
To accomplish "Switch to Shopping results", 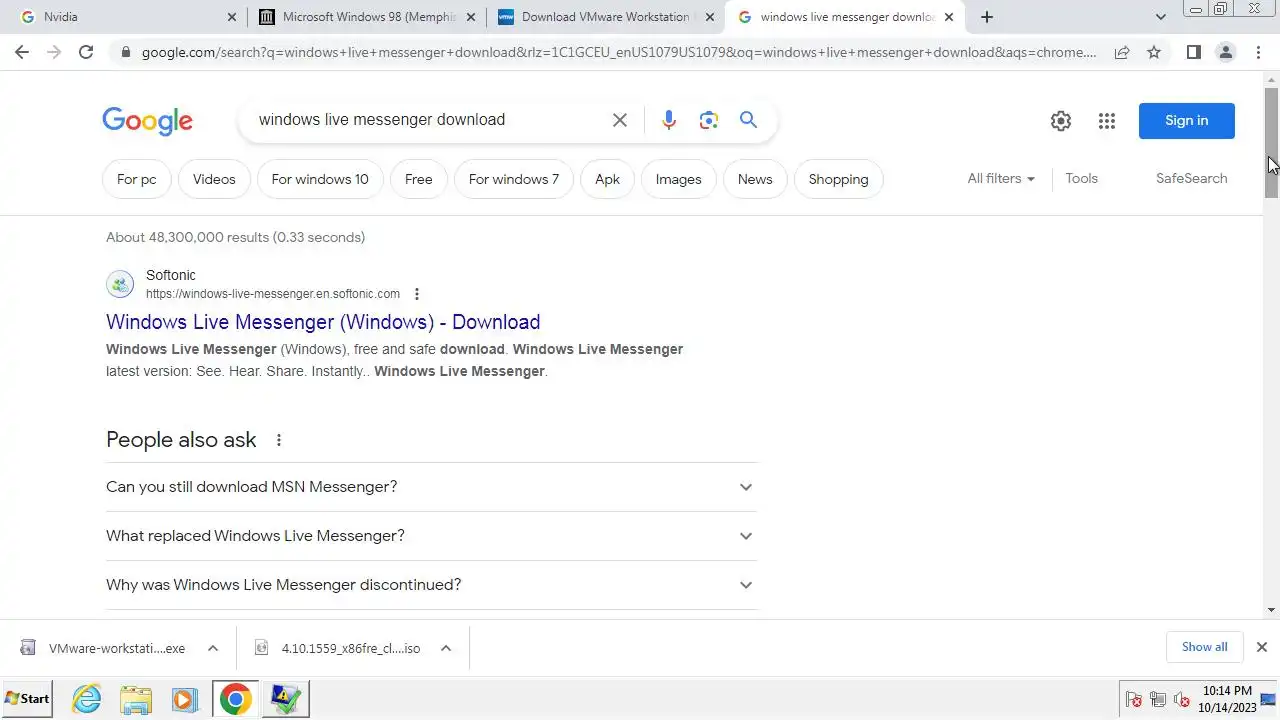I will click(838, 179).
